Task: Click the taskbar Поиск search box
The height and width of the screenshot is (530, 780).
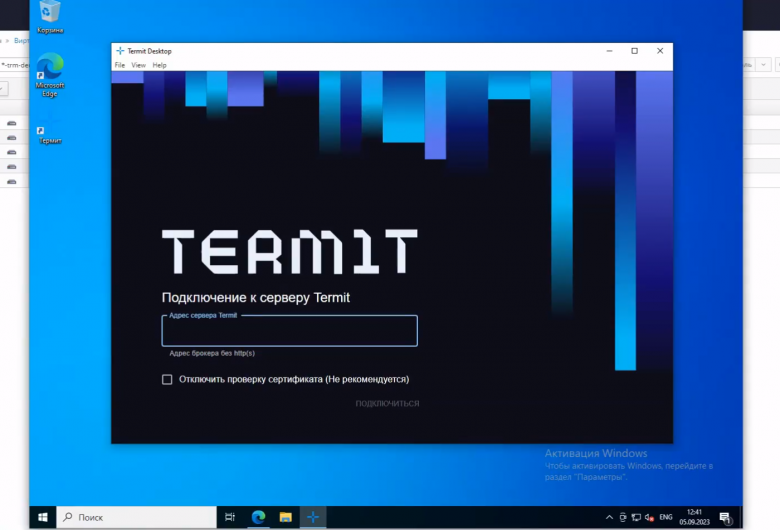Action: point(135,517)
